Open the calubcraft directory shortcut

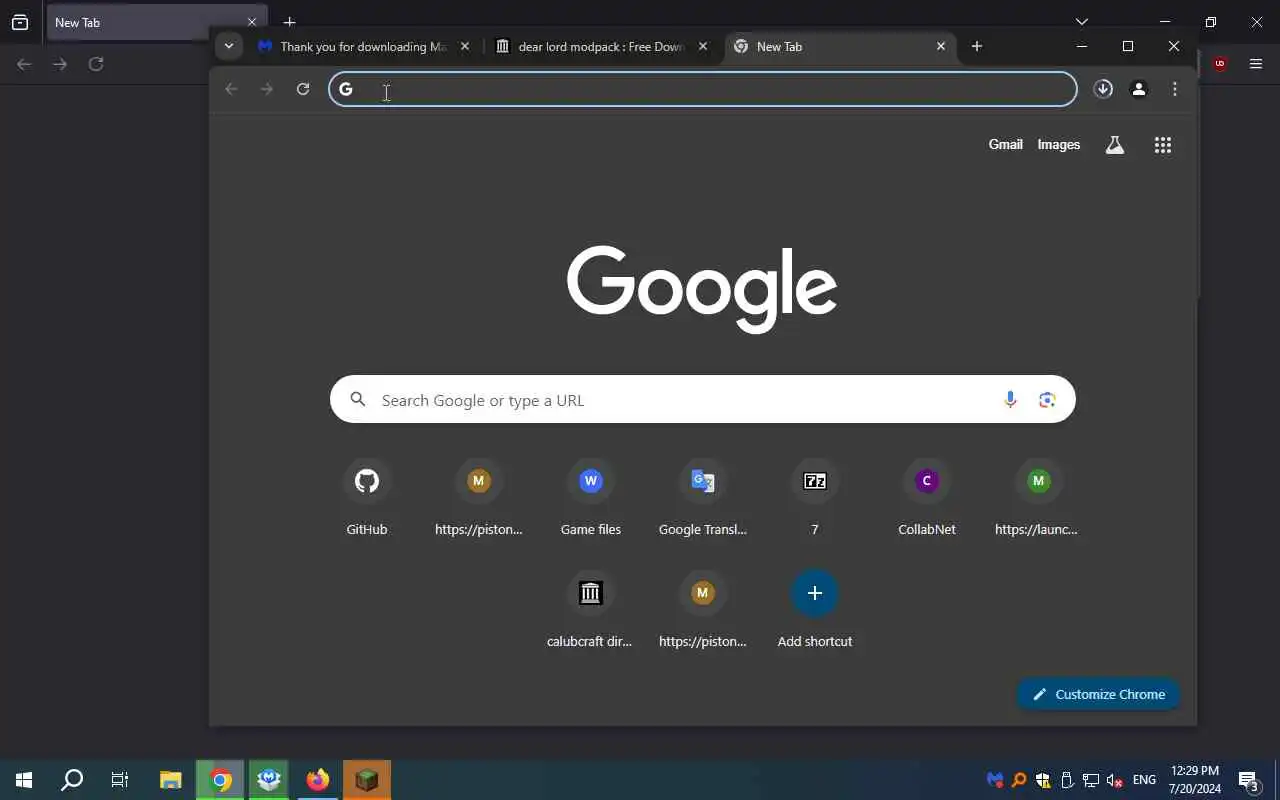click(x=591, y=593)
